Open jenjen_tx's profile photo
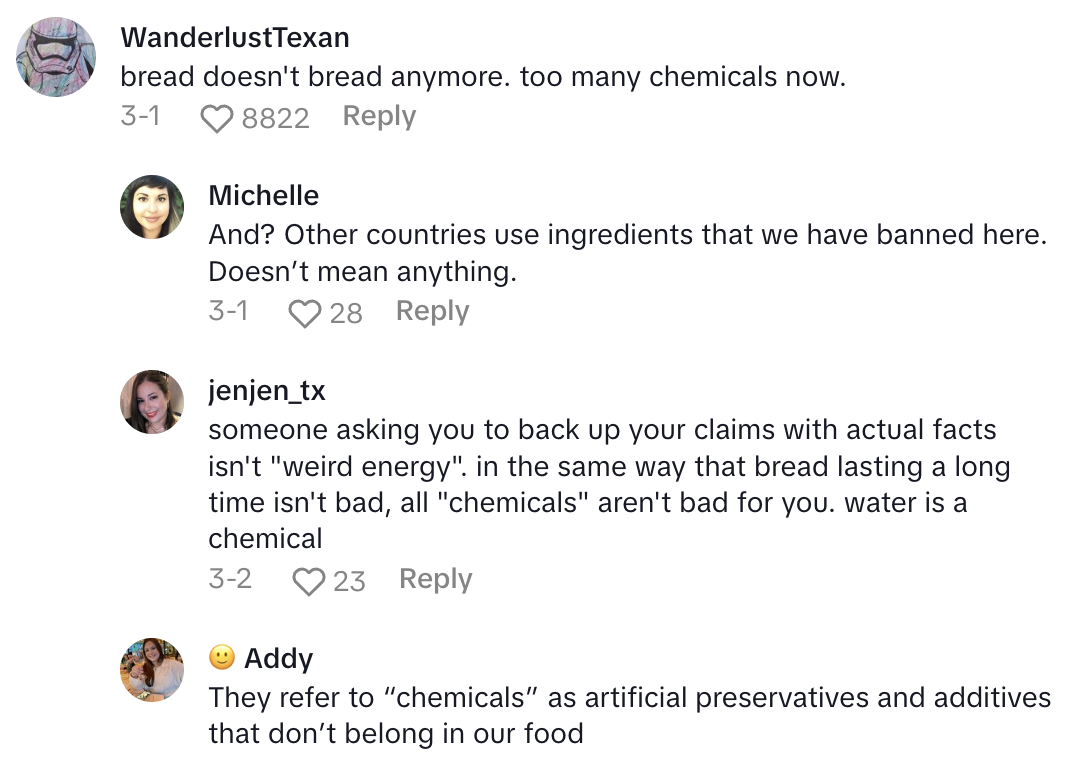 (152, 402)
